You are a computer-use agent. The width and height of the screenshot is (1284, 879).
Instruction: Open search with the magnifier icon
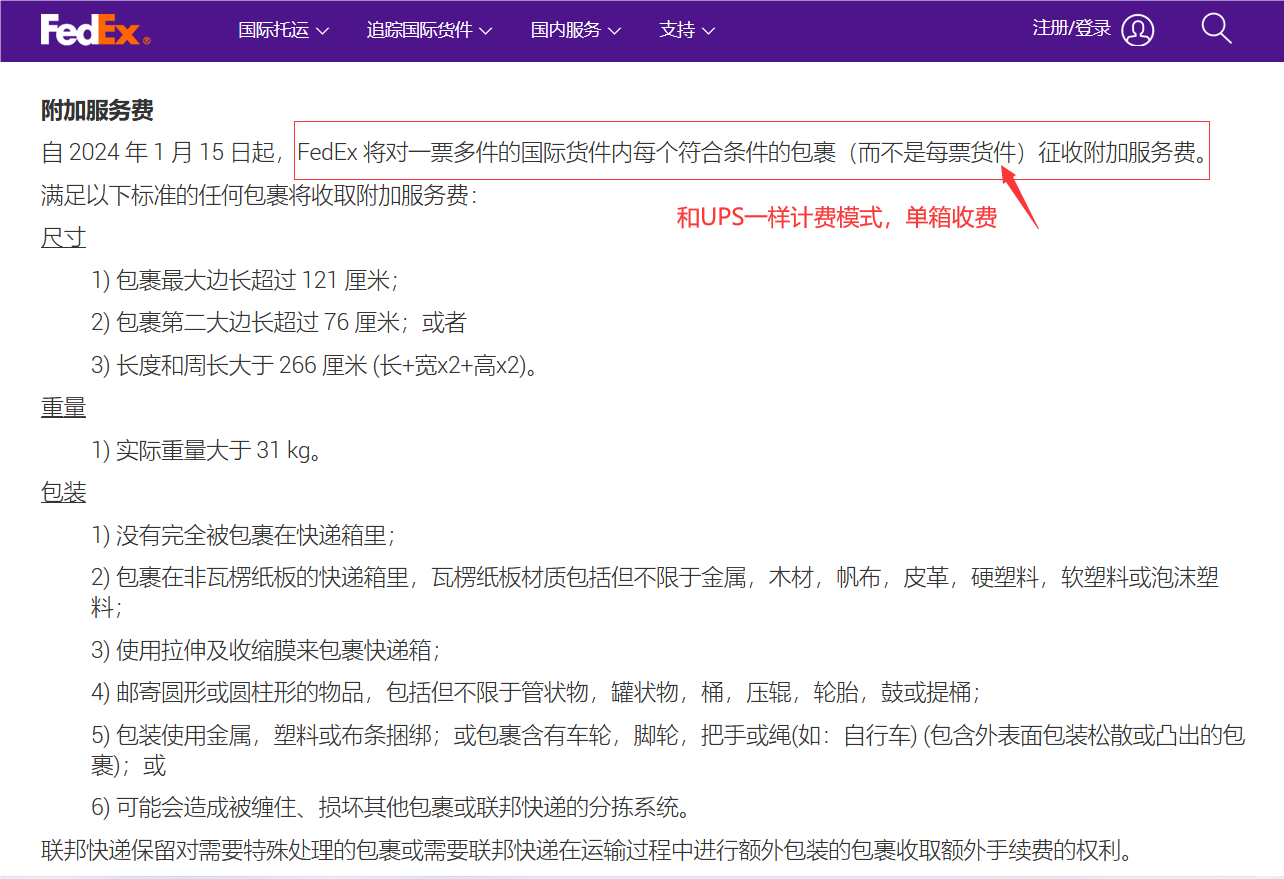click(x=1216, y=29)
